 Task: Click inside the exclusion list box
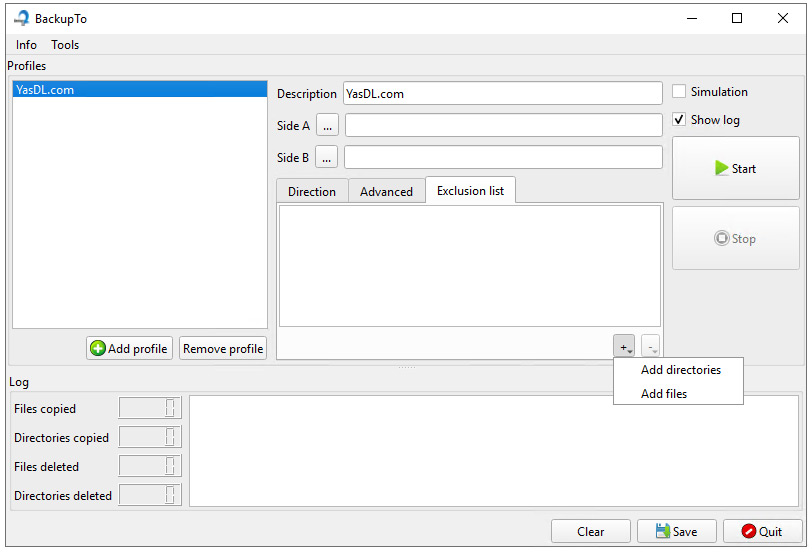[470, 266]
